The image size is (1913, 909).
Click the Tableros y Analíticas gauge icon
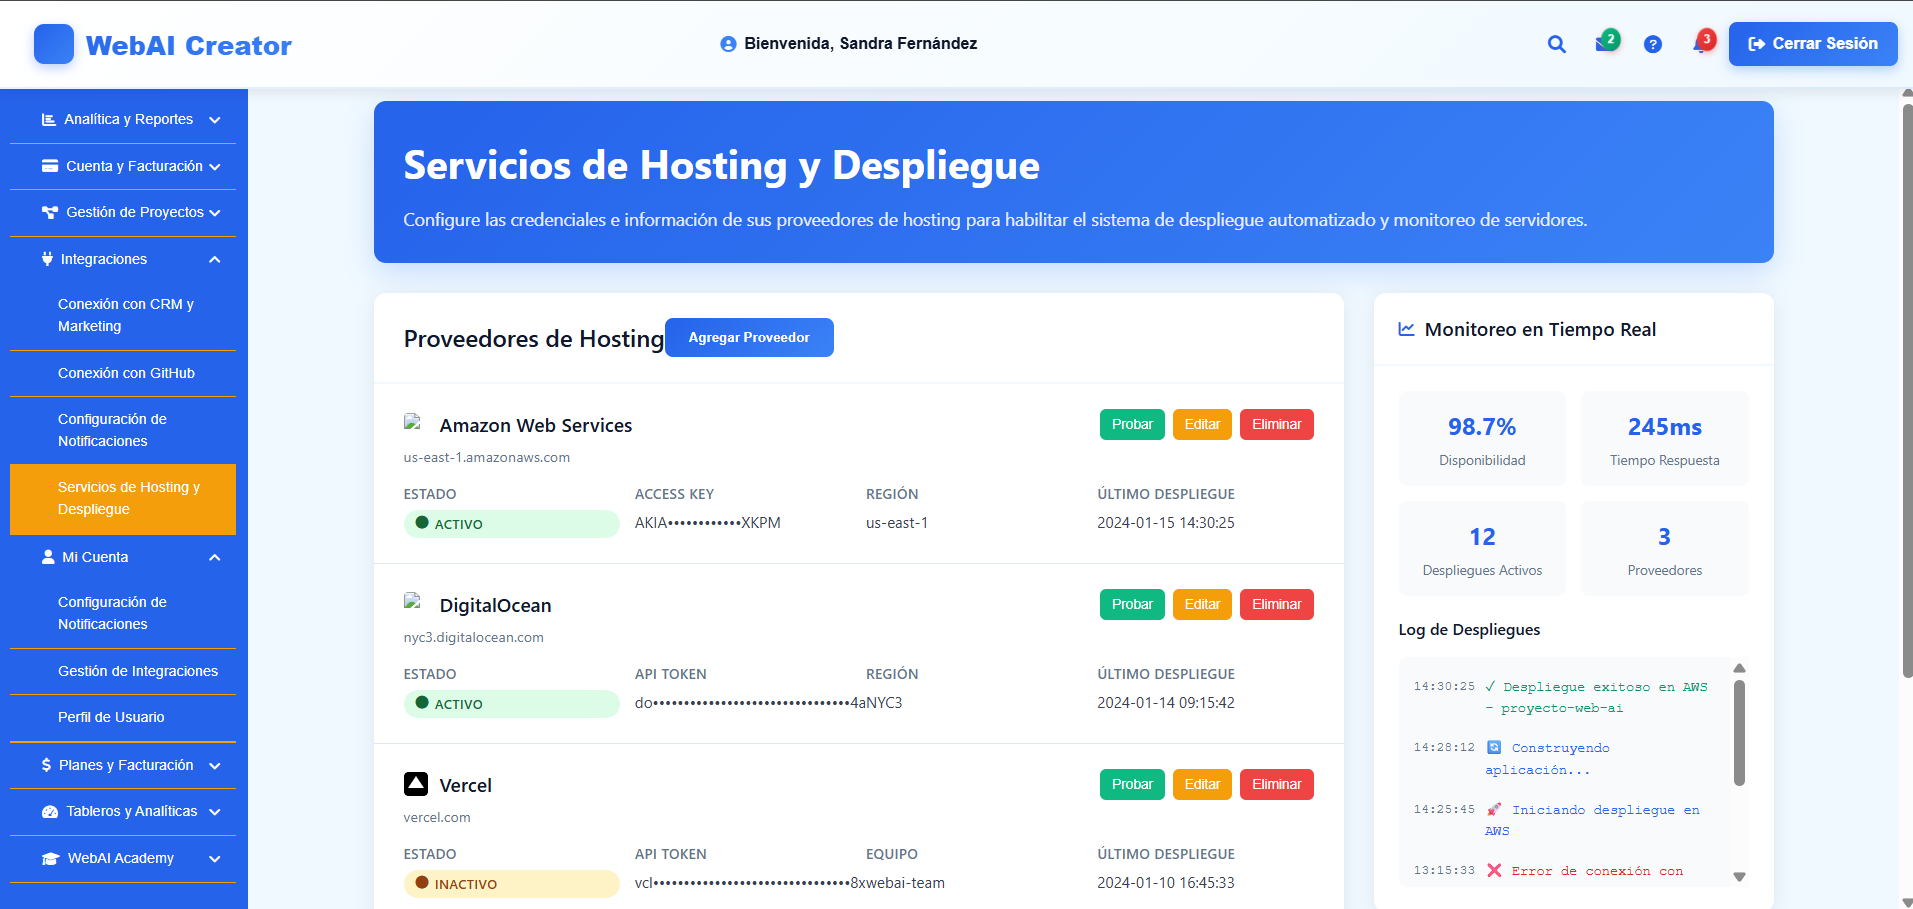[x=50, y=811]
